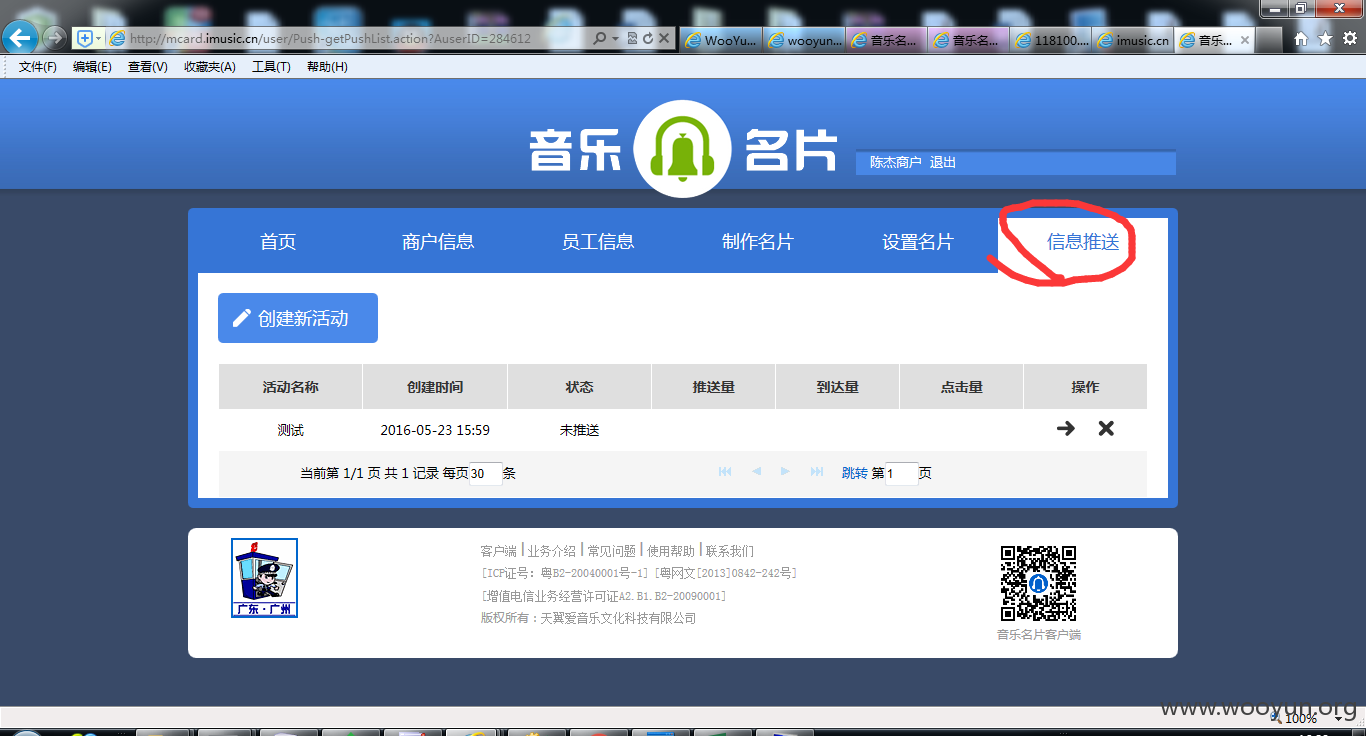Click the 创建新活动 button
The image size is (1366, 736).
[298, 318]
